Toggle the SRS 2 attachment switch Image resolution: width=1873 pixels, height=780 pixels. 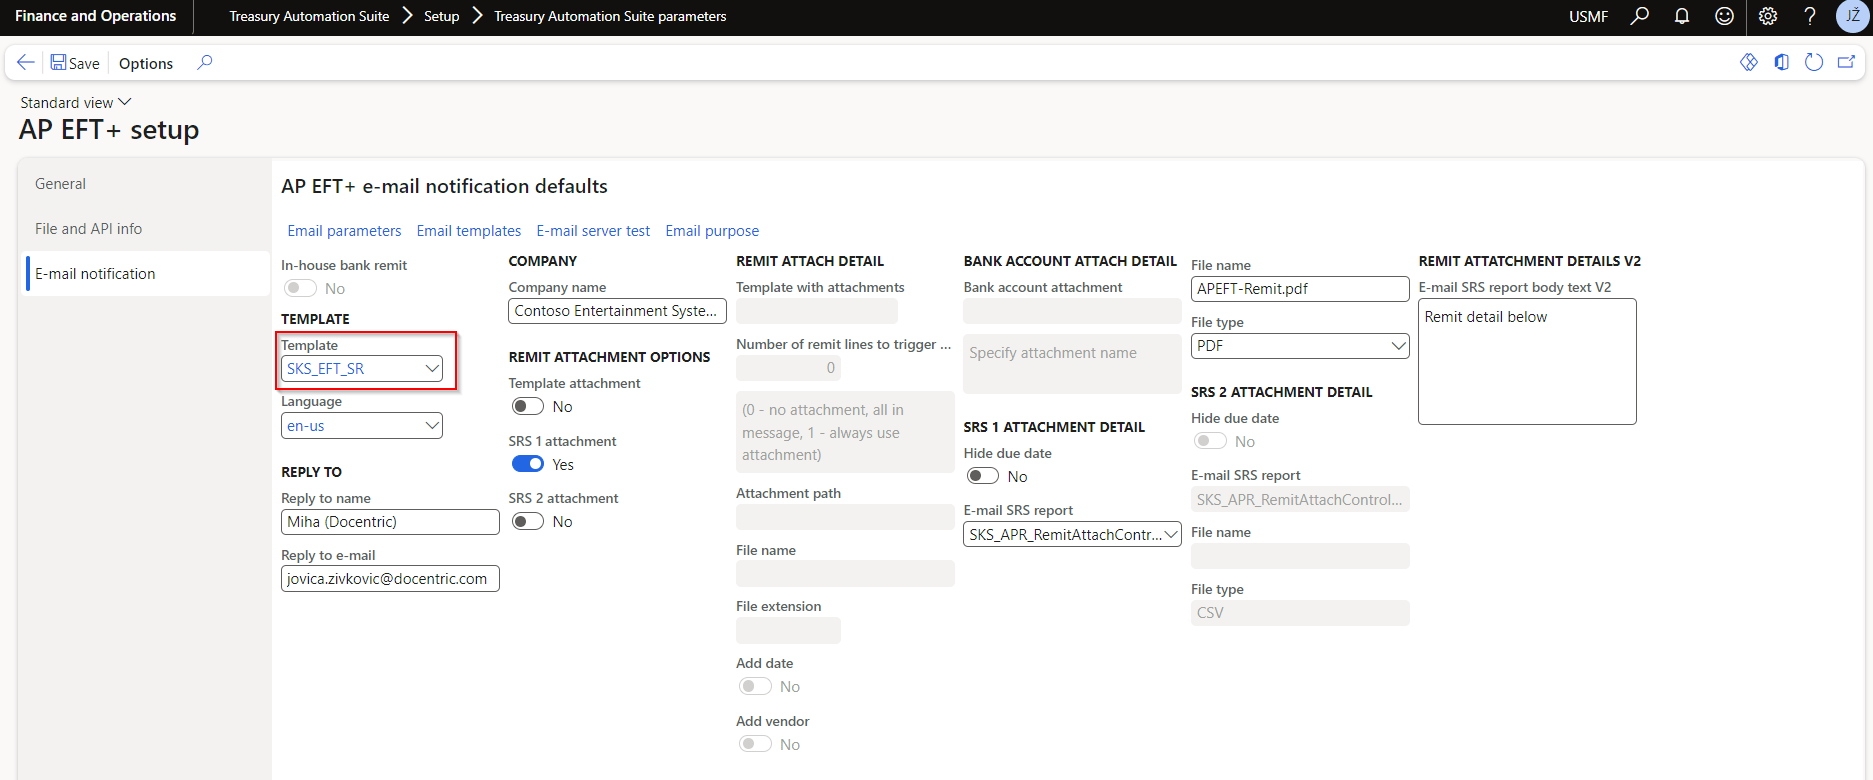click(528, 521)
